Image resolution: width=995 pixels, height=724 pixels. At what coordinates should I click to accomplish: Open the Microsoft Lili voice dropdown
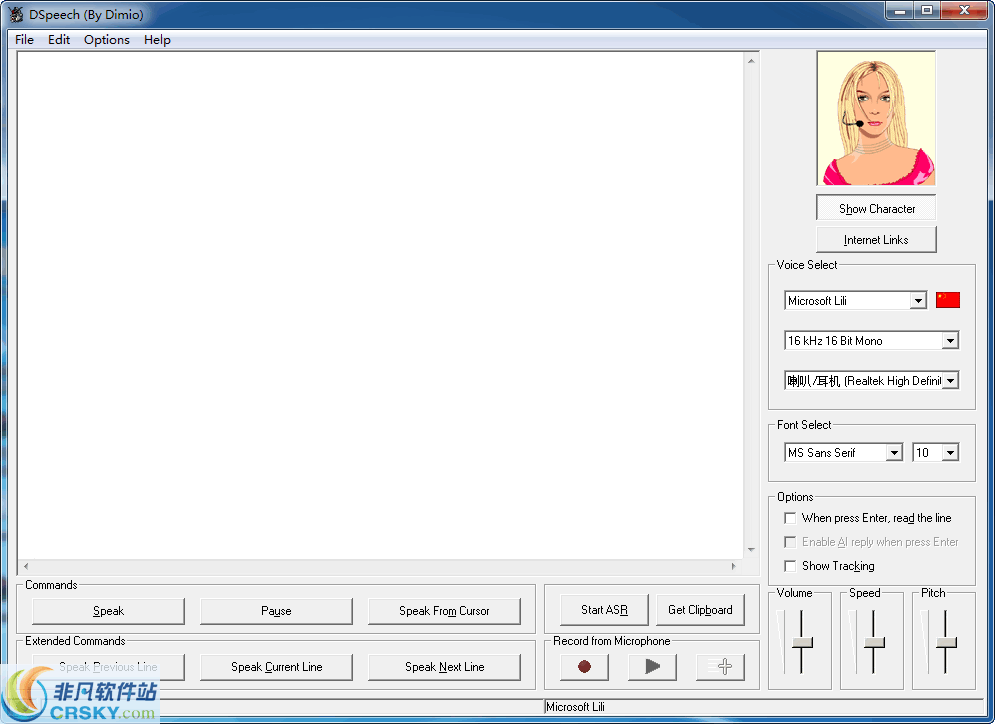pos(919,299)
